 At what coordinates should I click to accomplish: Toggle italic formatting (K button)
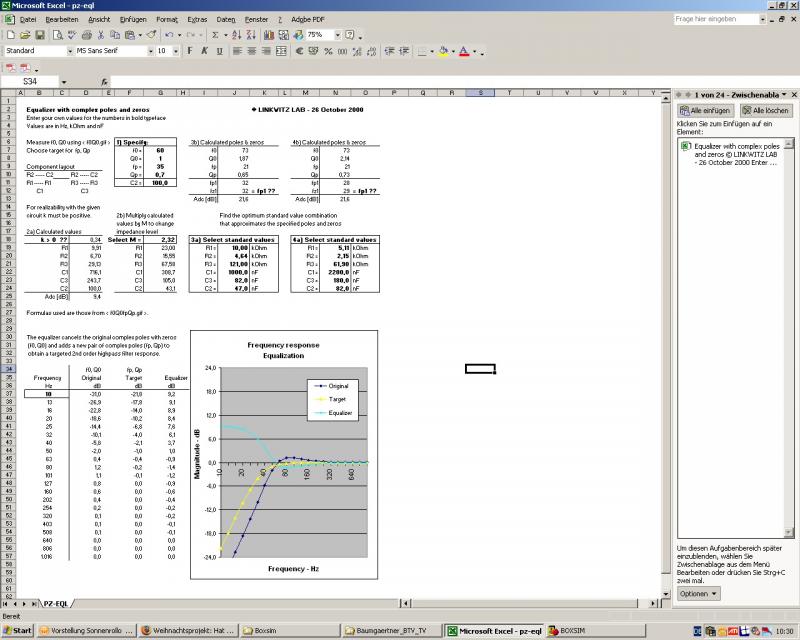(x=204, y=50)
